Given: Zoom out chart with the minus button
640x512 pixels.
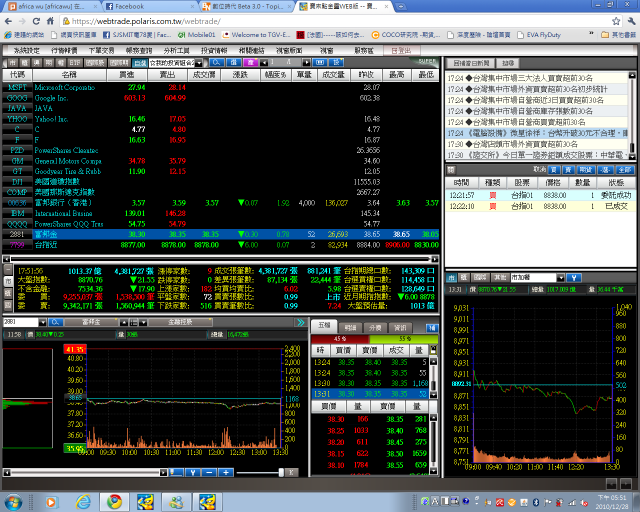Looking at the screenshot, I should (x=209, y=472).
